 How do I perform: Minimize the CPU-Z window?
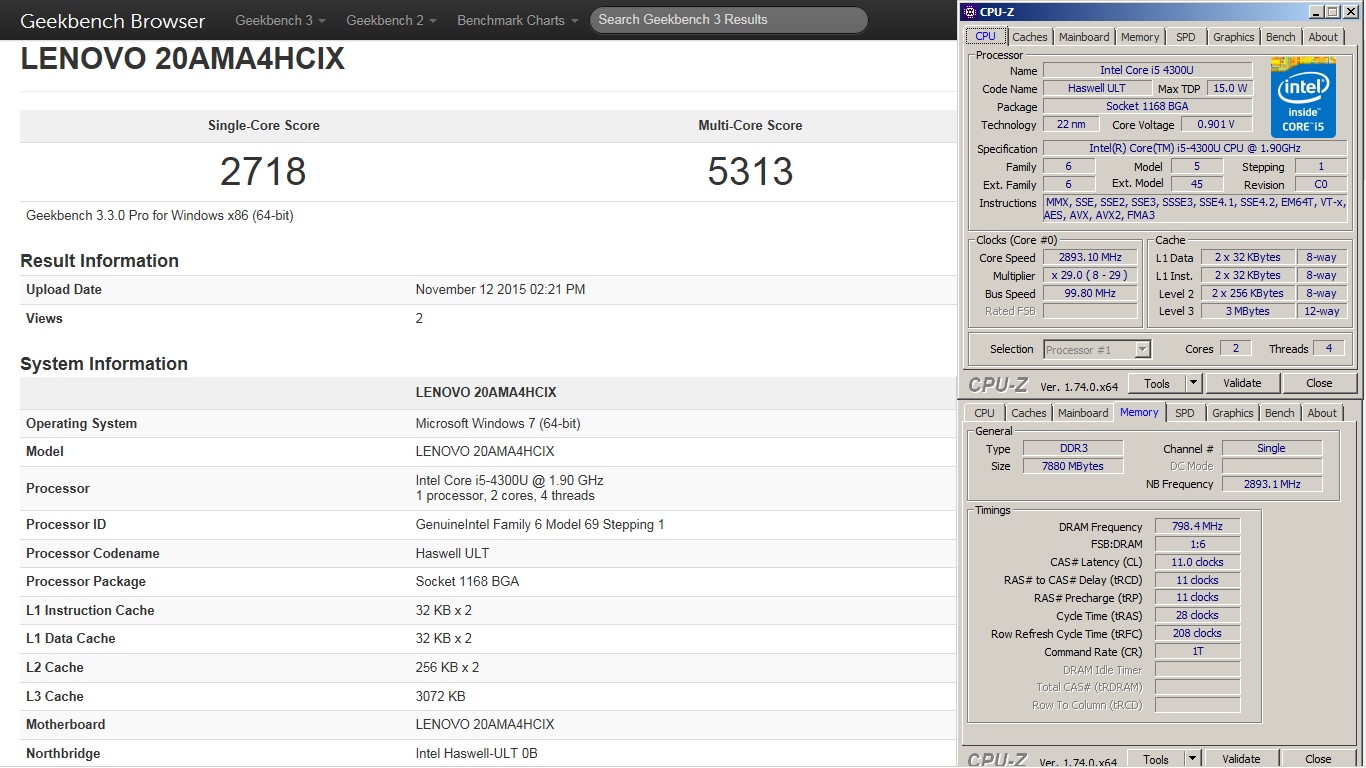[1315, 12]
